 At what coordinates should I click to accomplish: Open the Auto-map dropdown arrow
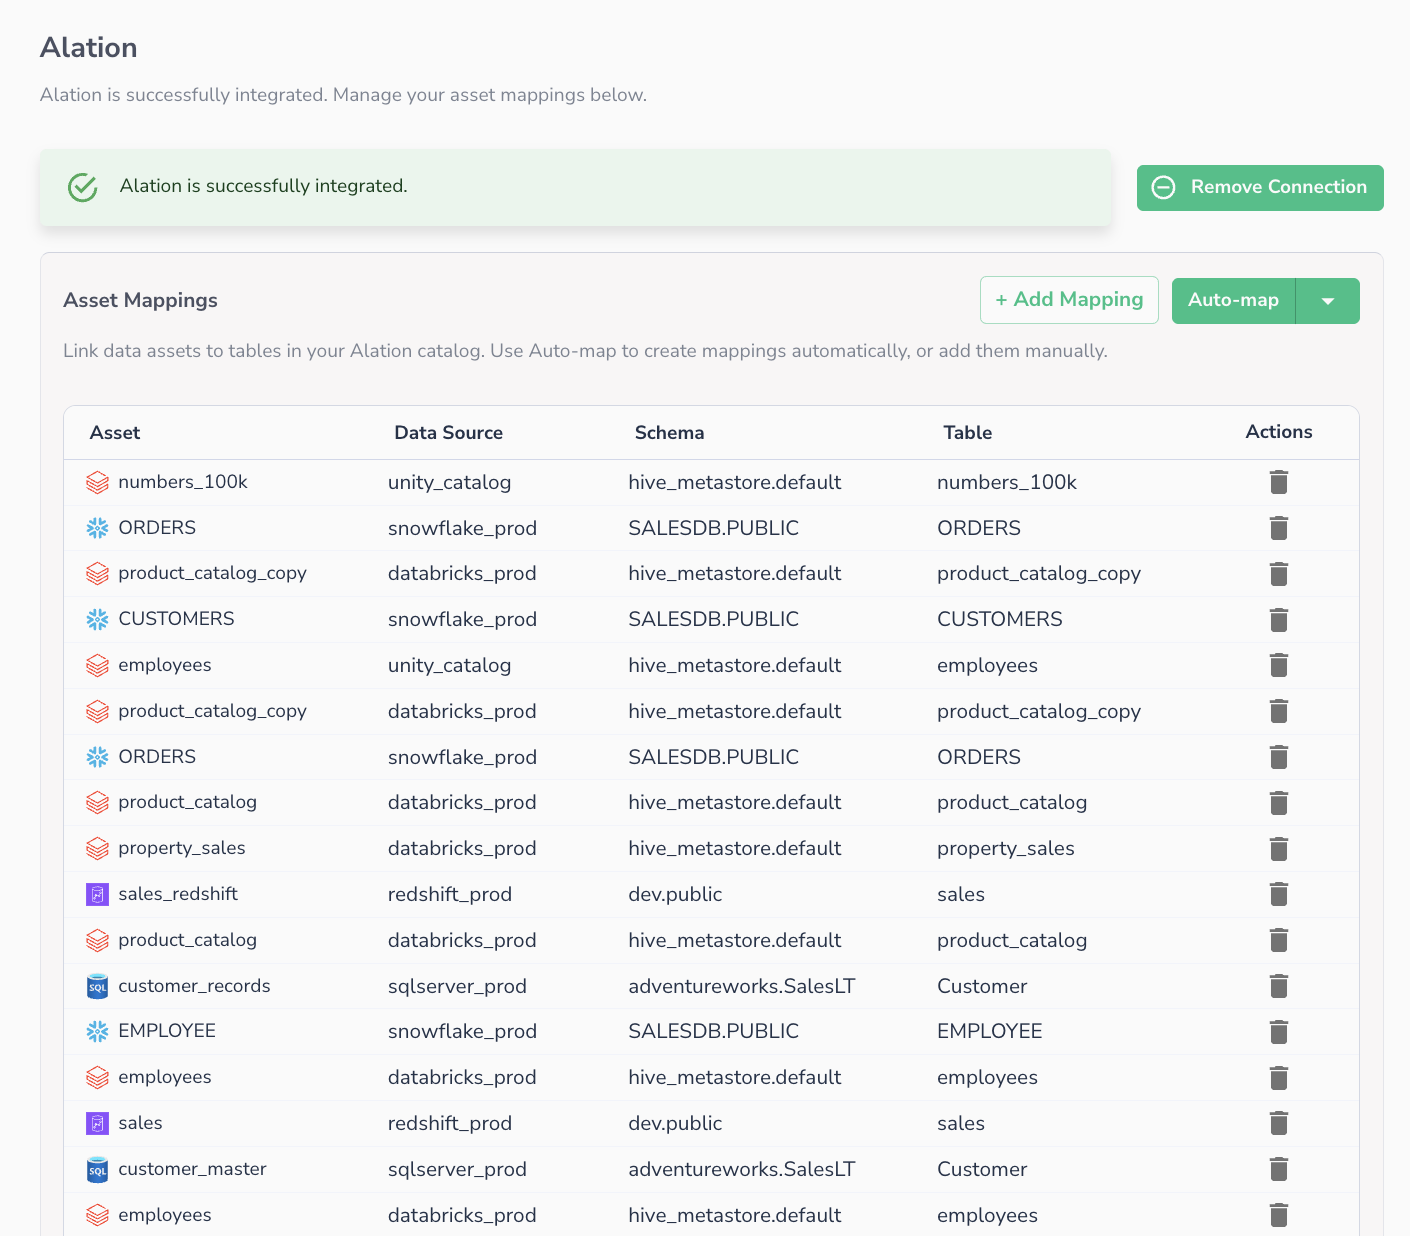pos(1327,301)
